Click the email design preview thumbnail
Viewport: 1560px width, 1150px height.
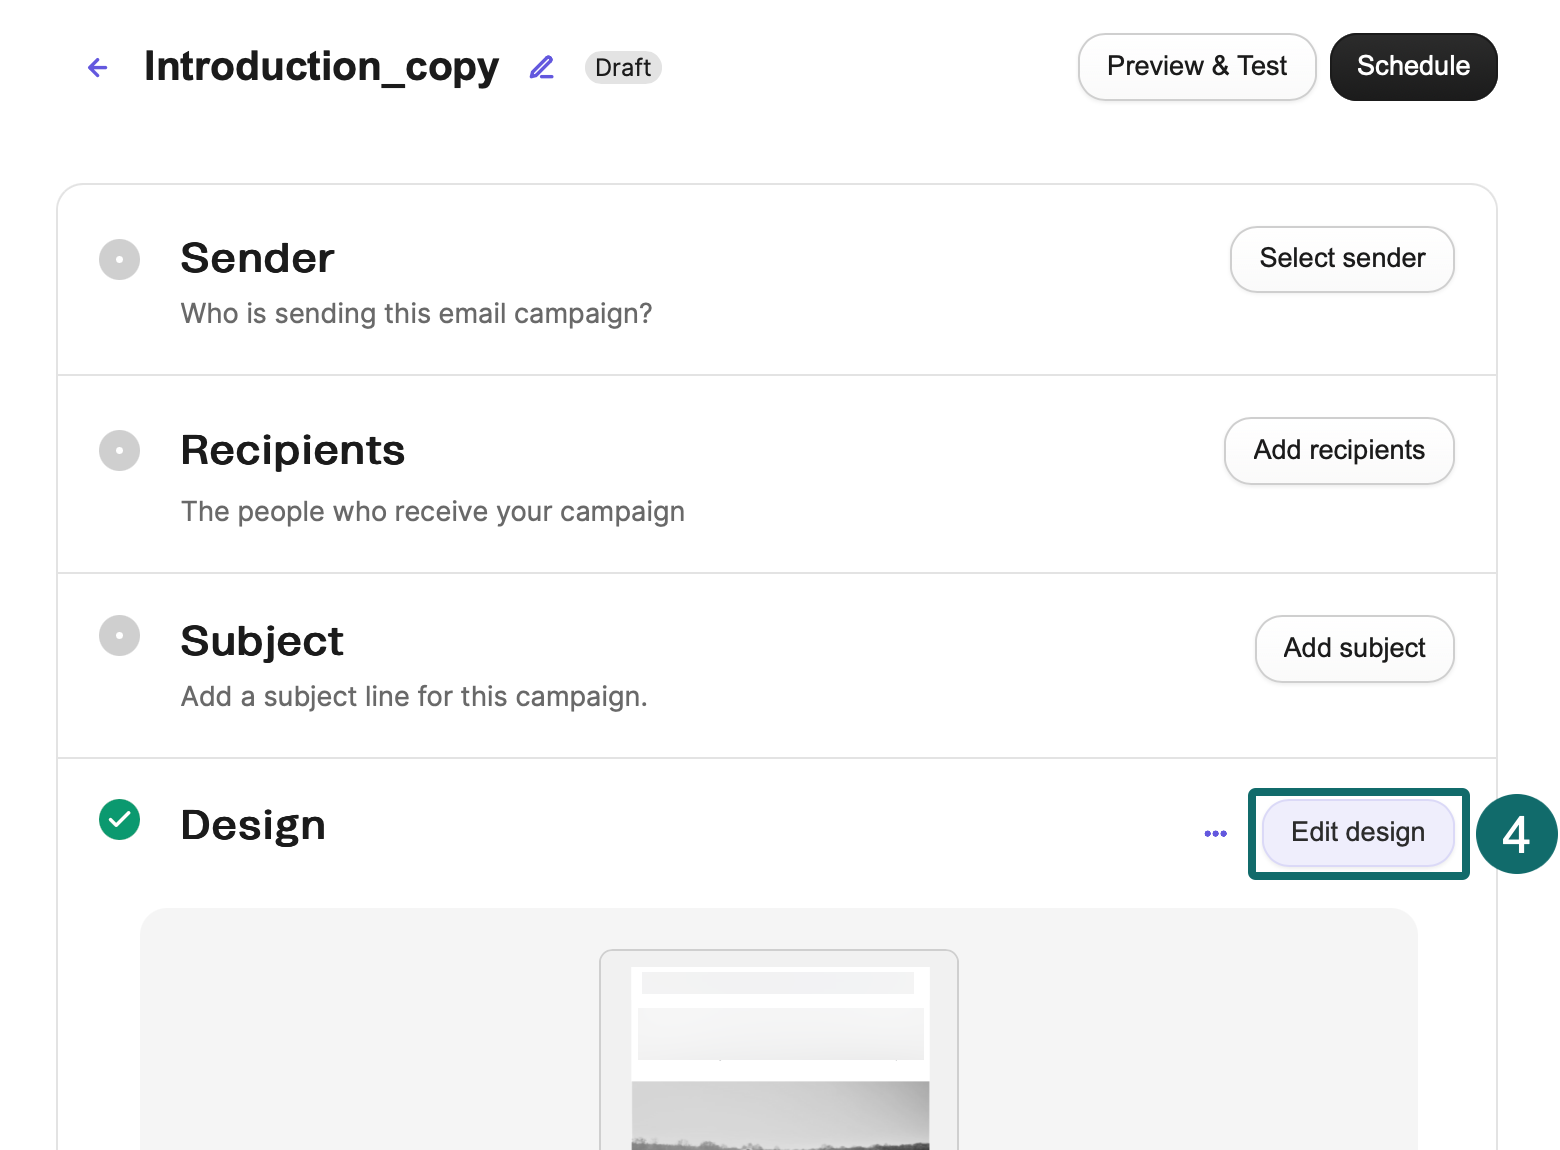pos(778,1050)
